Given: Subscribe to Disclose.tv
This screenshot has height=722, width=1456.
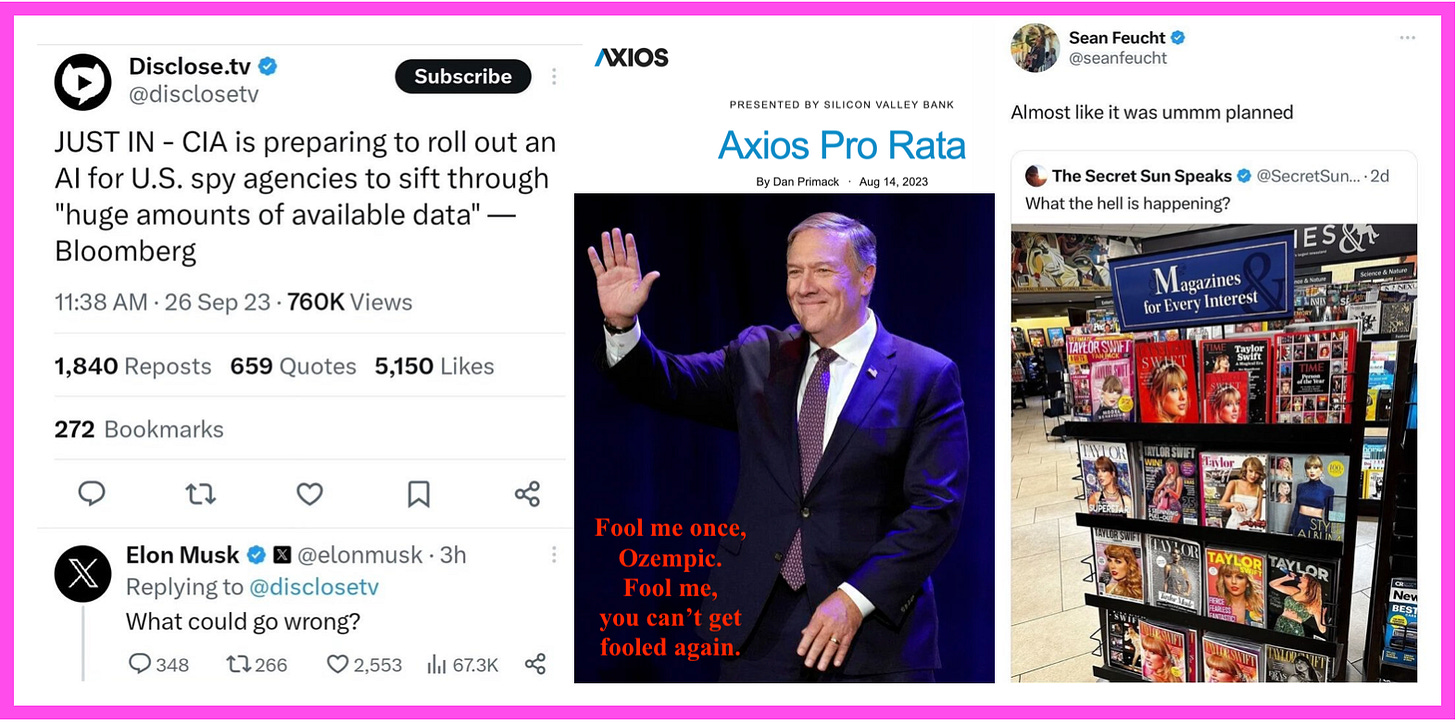Looking at the screenshot, I should click(x=463, y=76).
